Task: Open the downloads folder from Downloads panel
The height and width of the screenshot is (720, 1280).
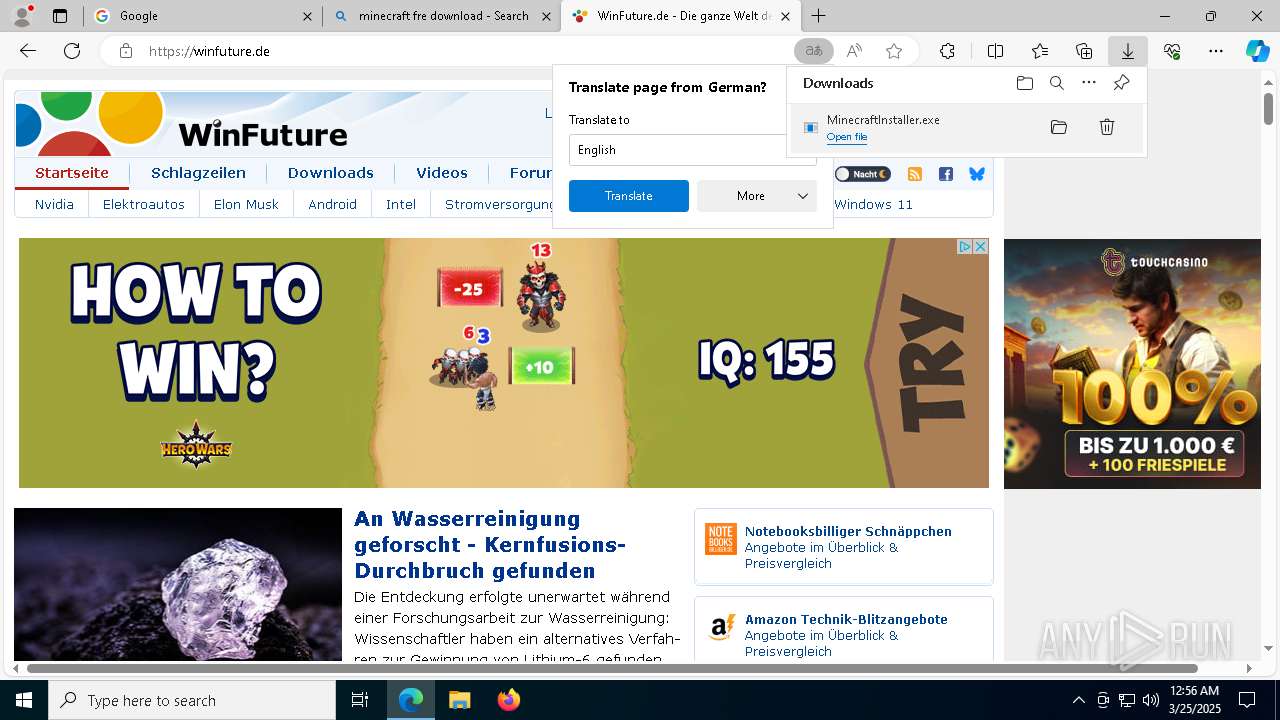Action: click(x=1024, y=83)
